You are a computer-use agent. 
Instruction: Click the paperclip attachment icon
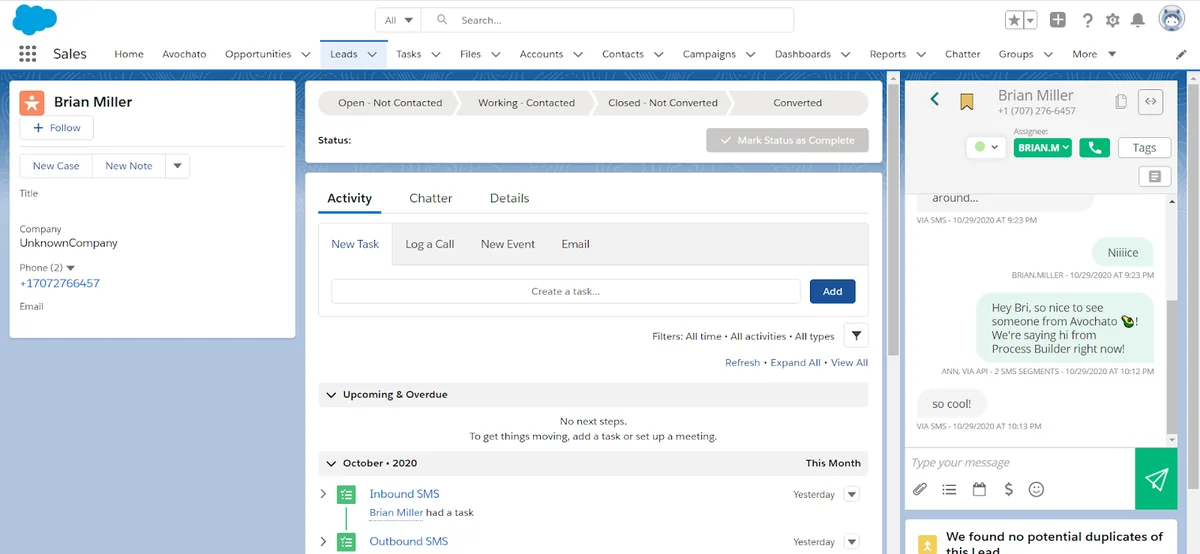(x=920, y=489)
